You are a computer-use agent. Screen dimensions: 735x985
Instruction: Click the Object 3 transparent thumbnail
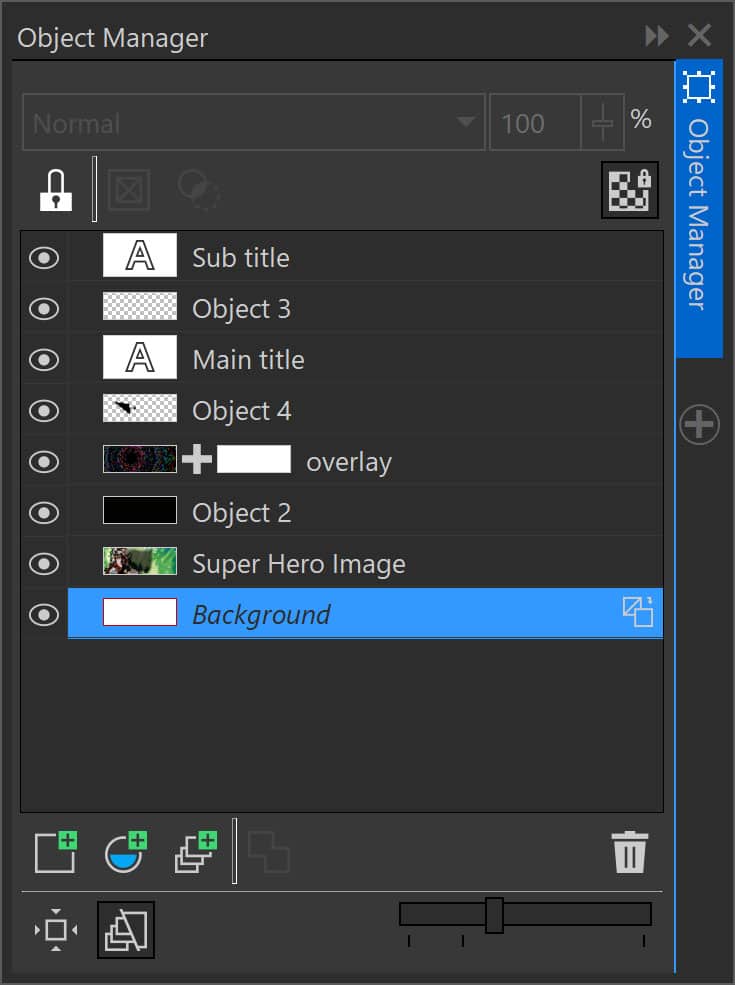click(x=139, y=306)
